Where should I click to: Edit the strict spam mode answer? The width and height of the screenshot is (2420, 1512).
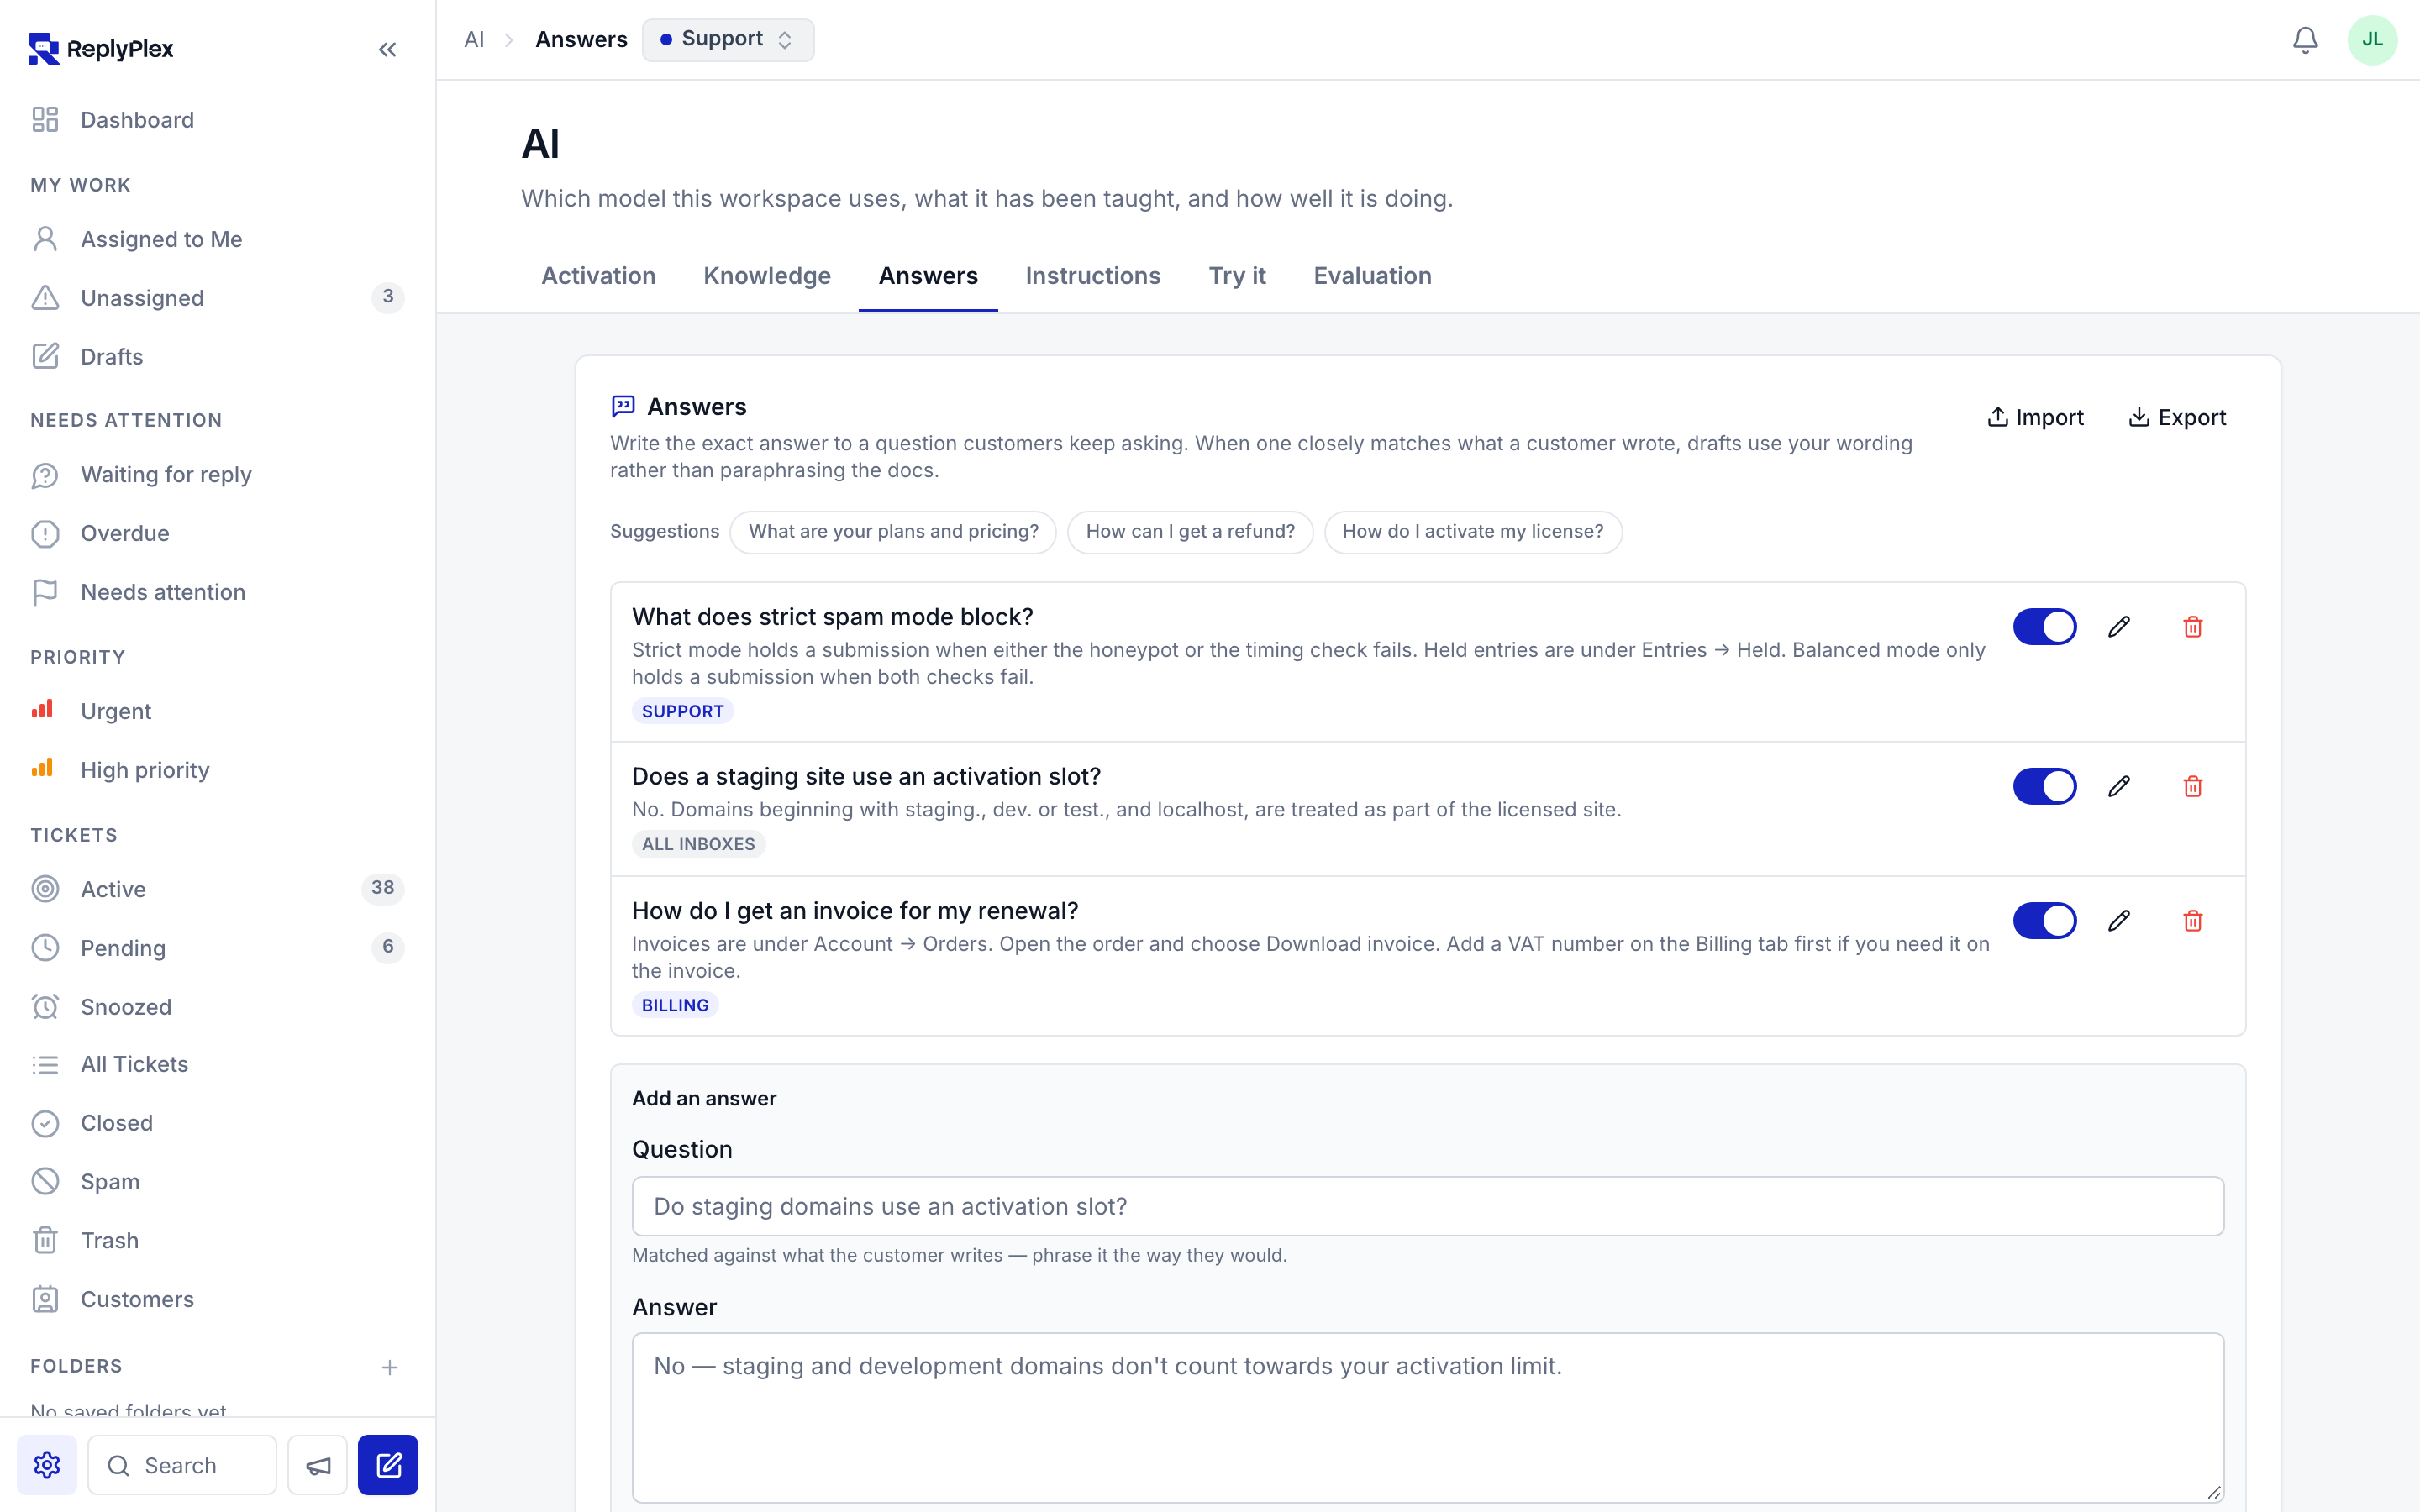pyautogui.click(x=2119, y=627)
